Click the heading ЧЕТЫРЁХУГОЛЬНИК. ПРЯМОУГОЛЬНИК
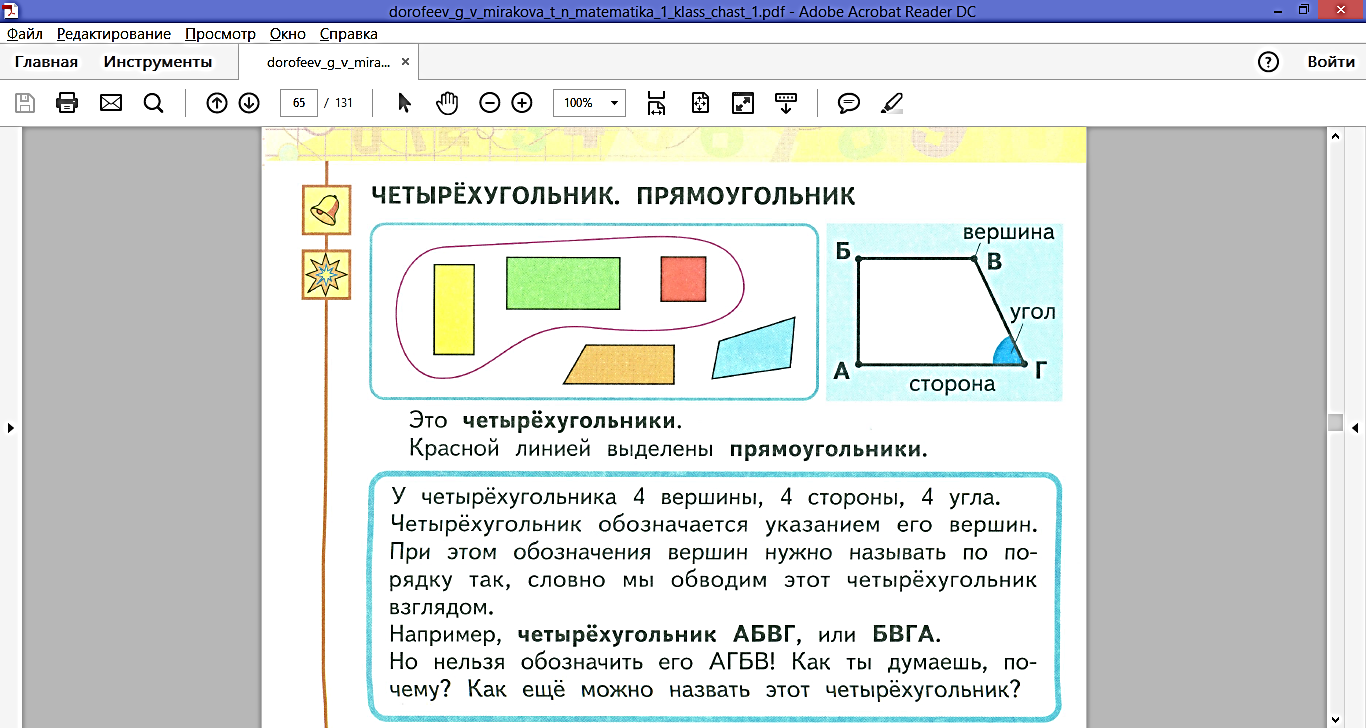This screenshot has height=728, width=1366. click(x=613, y=195)
